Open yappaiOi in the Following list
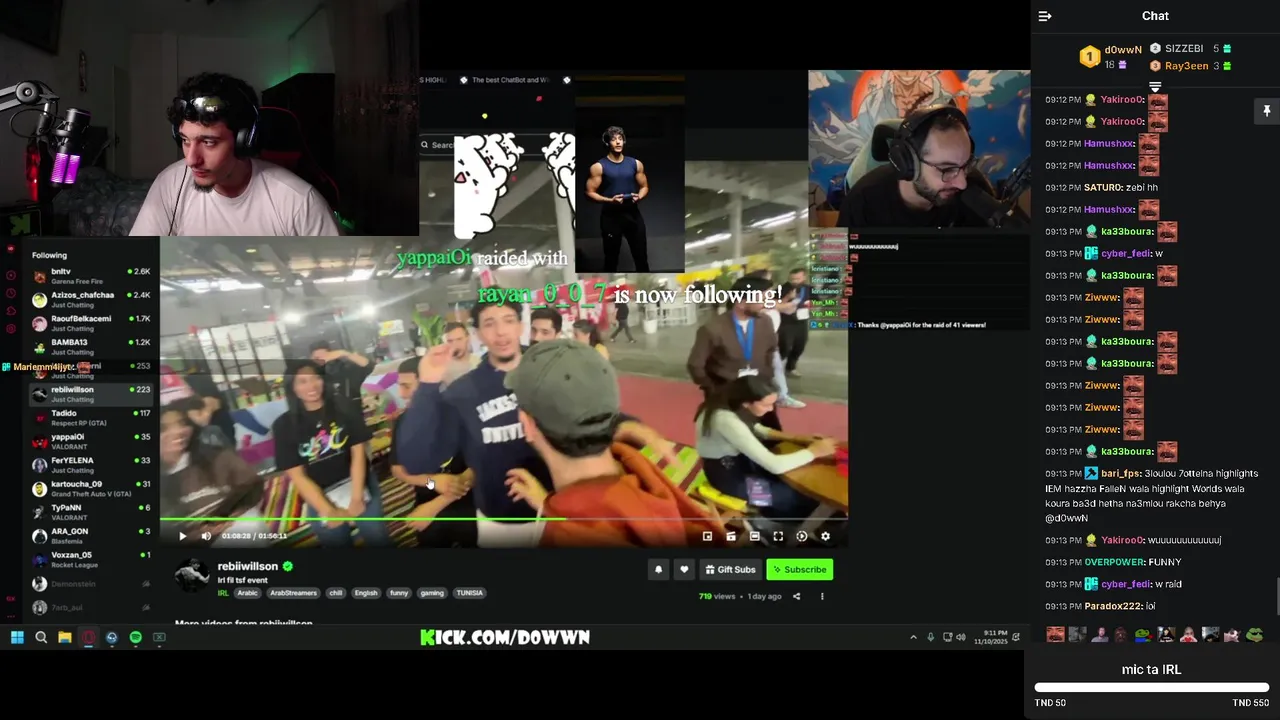This screenshot has height=720, width=1280. coord(90,441)
